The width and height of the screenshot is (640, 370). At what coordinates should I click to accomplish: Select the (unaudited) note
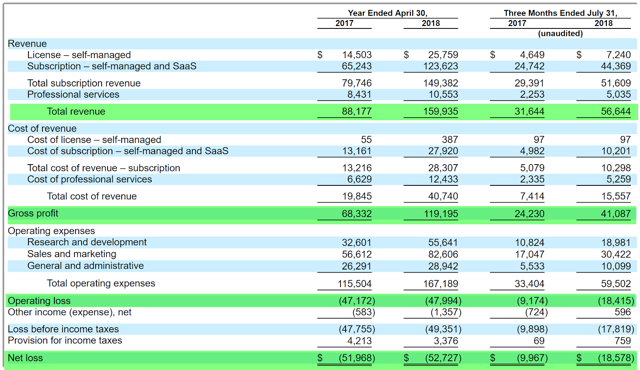click(560, 33)
